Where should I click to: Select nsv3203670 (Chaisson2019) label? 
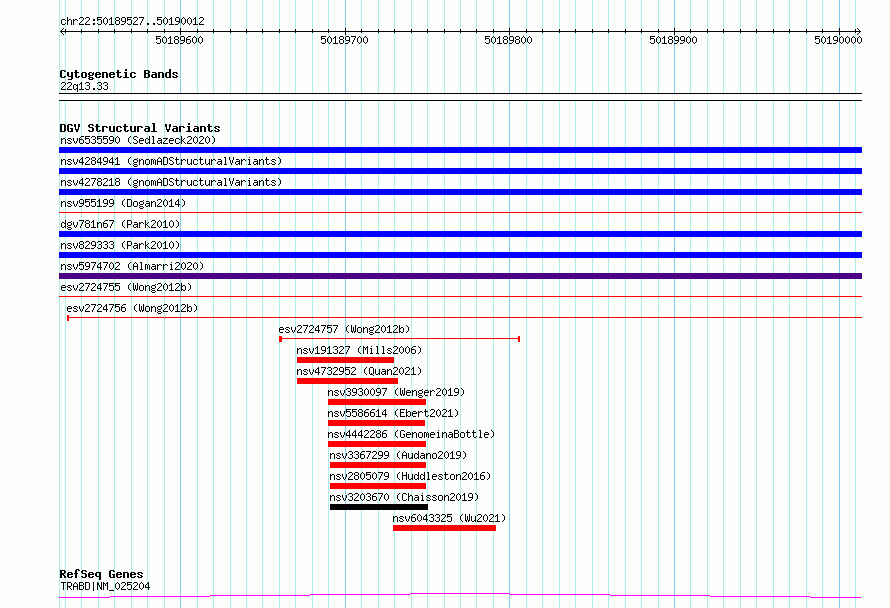point(404,497)
